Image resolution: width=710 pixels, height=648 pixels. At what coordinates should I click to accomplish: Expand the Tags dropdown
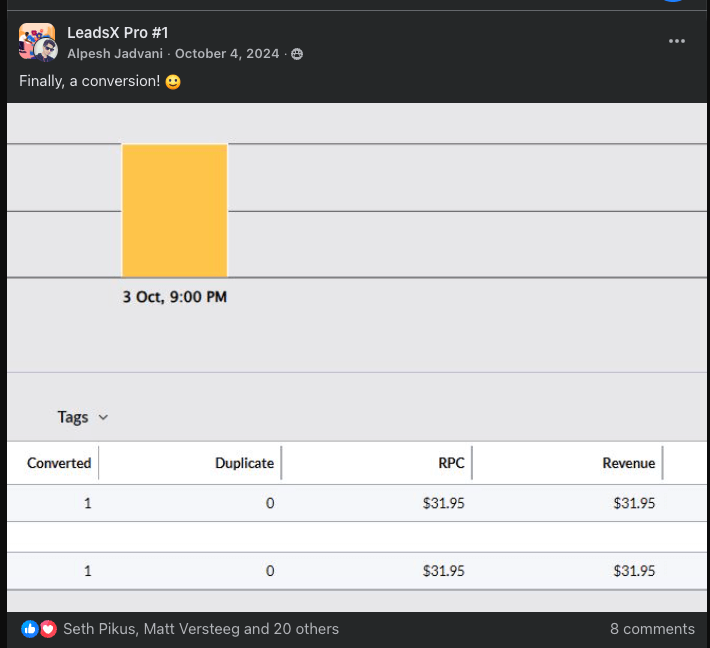point(82,417)
